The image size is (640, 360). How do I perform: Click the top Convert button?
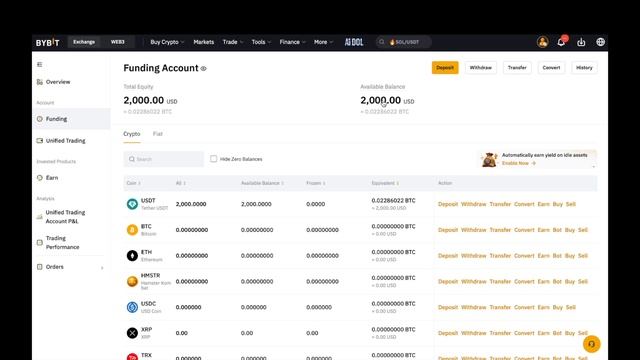click(x=551, y=68)
